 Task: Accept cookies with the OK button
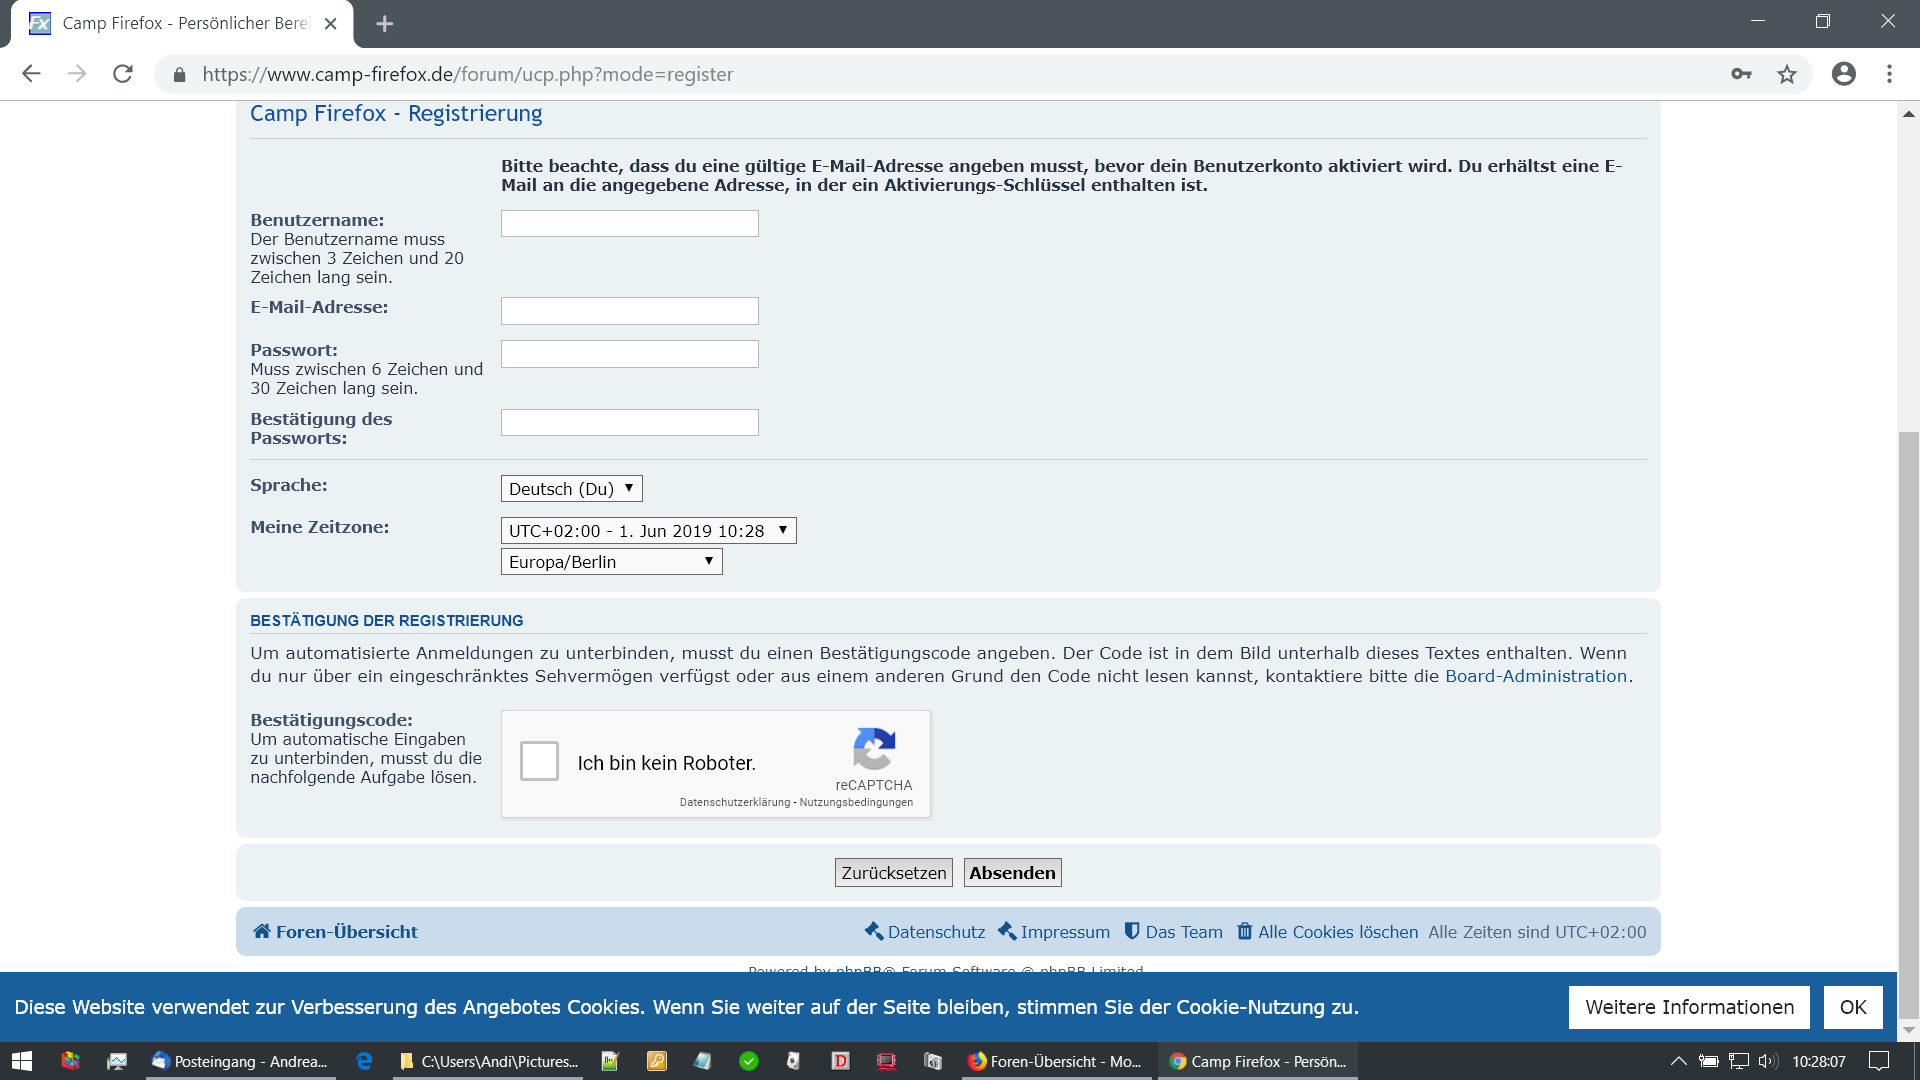click(x=1852, y=1007)
